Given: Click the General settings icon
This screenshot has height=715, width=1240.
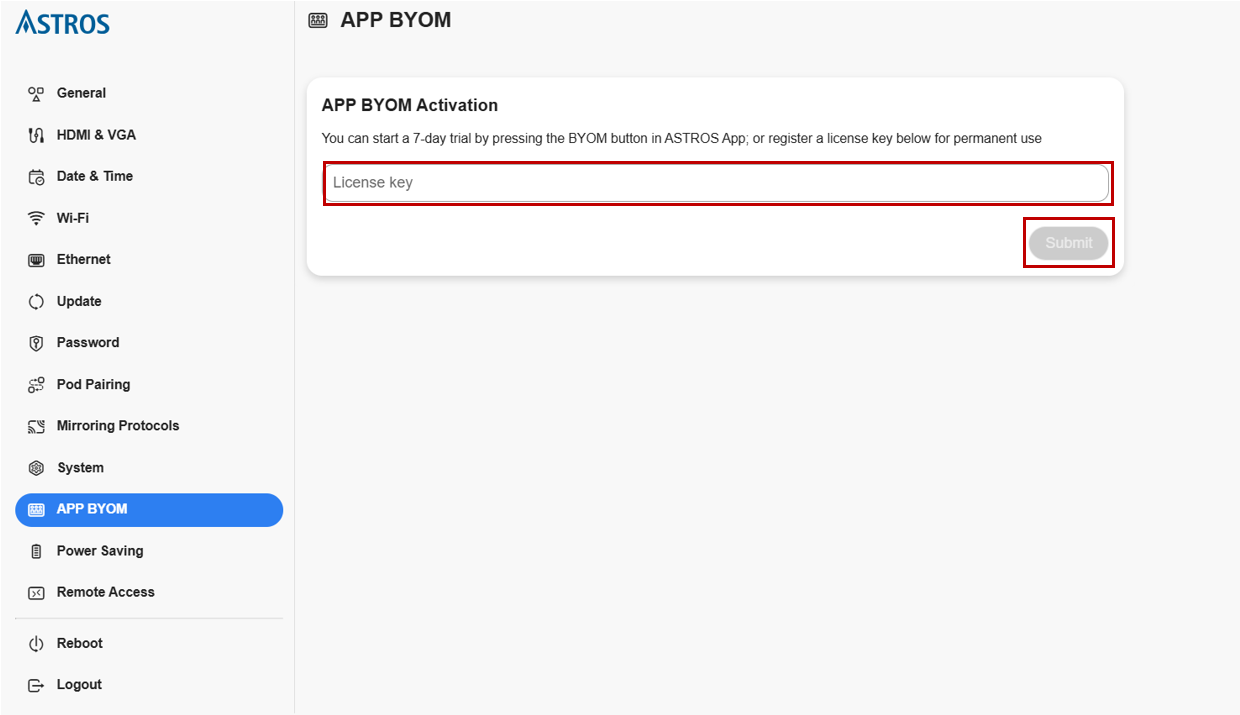Looking at the screenshot, I should click(x=36, y=94).
